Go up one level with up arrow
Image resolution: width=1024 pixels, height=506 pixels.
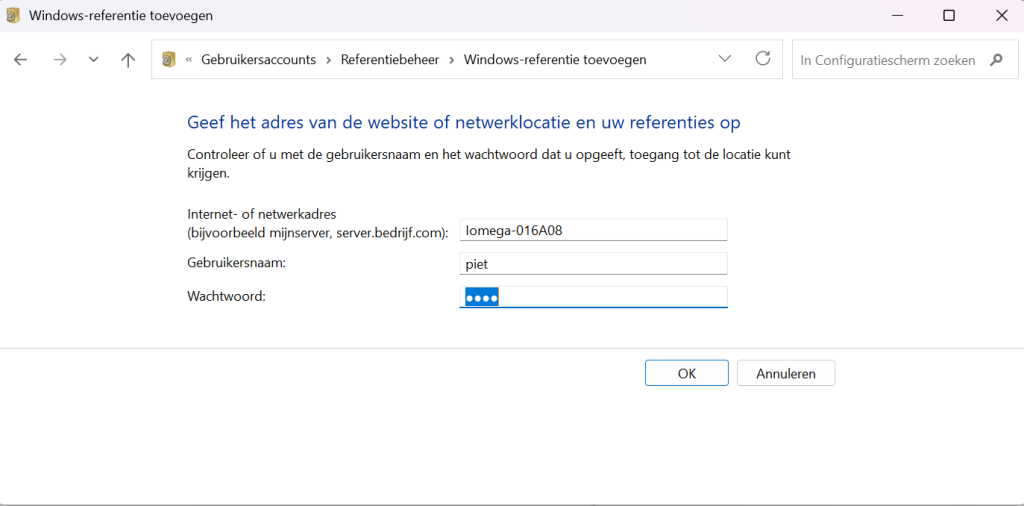pos(128,60)
